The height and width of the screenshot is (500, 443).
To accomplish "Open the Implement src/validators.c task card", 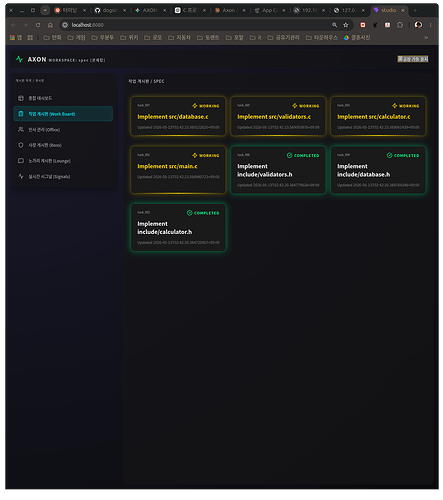I will pyautogui.click(x=278, y=116).
